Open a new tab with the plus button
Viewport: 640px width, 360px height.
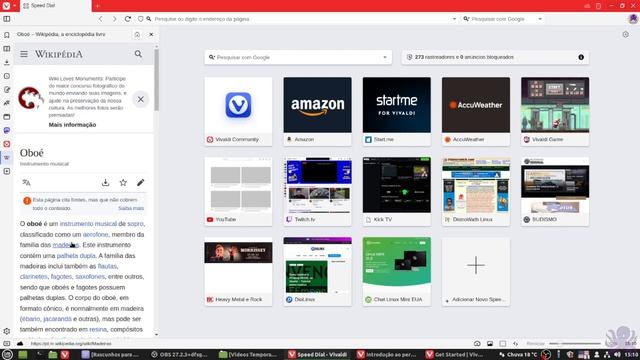pos(97,6)
